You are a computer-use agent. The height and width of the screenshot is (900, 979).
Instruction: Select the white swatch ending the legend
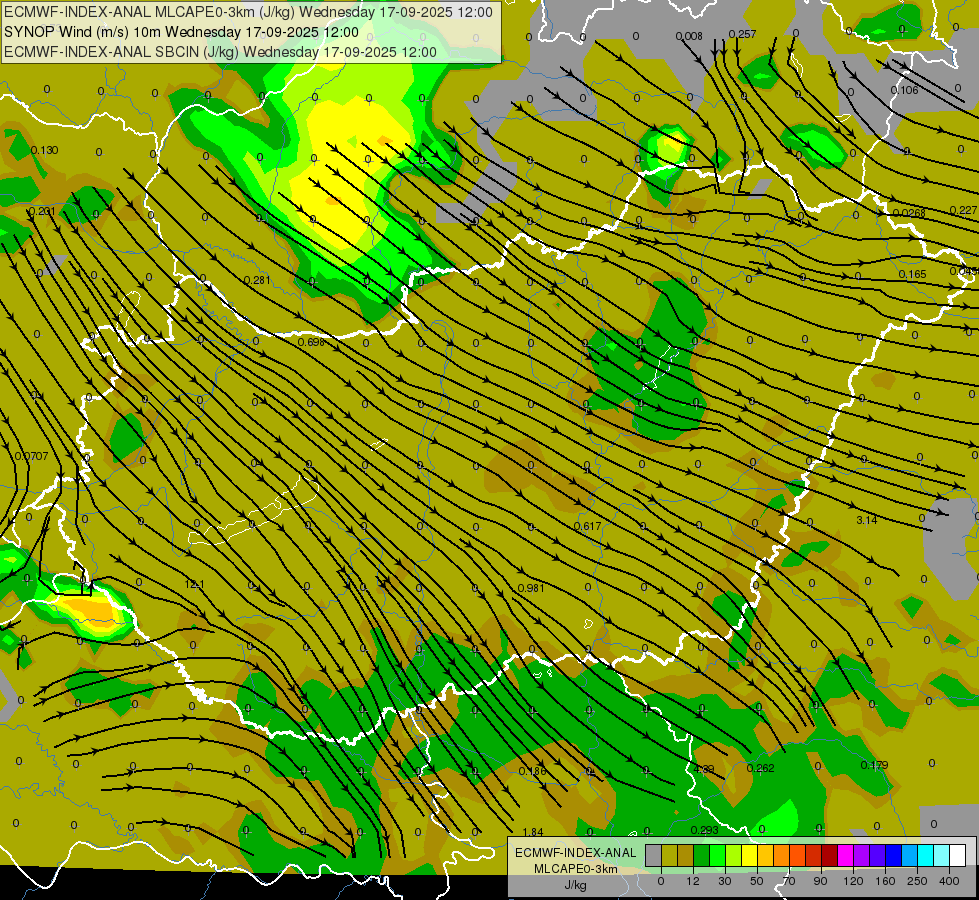point(957,855)
